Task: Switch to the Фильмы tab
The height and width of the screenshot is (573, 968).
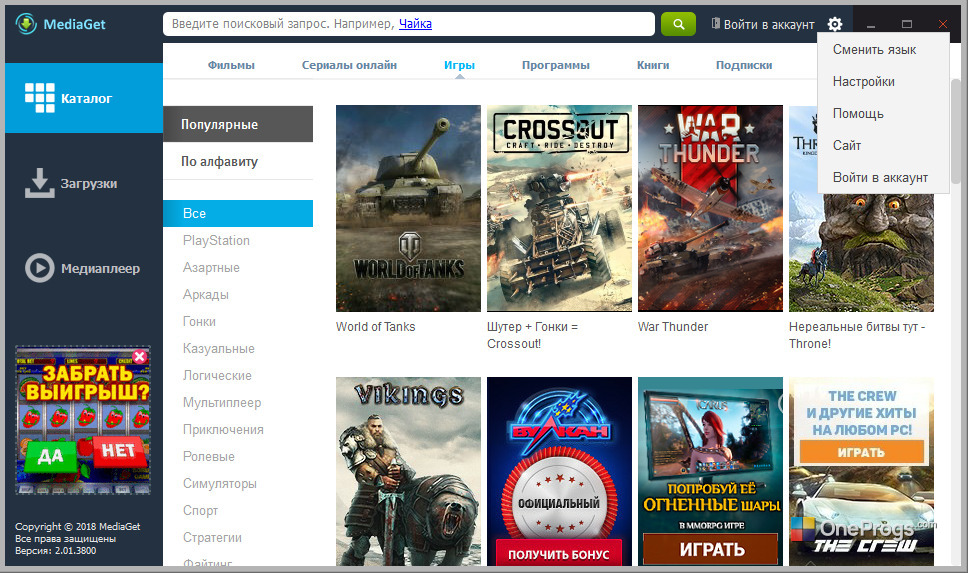Action: (231, 65)
